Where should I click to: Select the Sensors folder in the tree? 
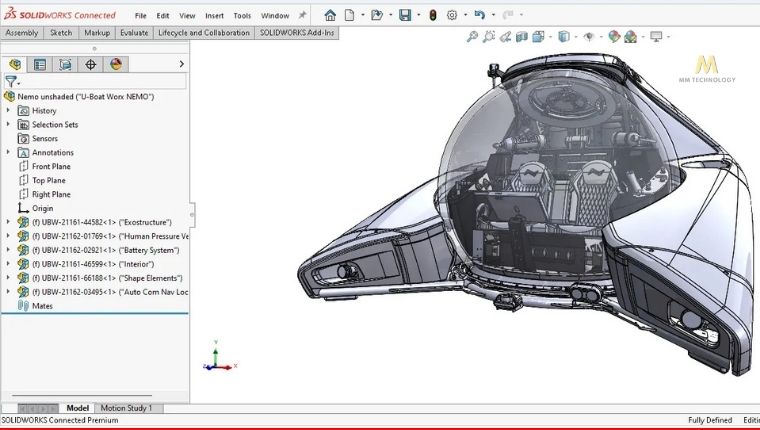[x=45, y=139]
